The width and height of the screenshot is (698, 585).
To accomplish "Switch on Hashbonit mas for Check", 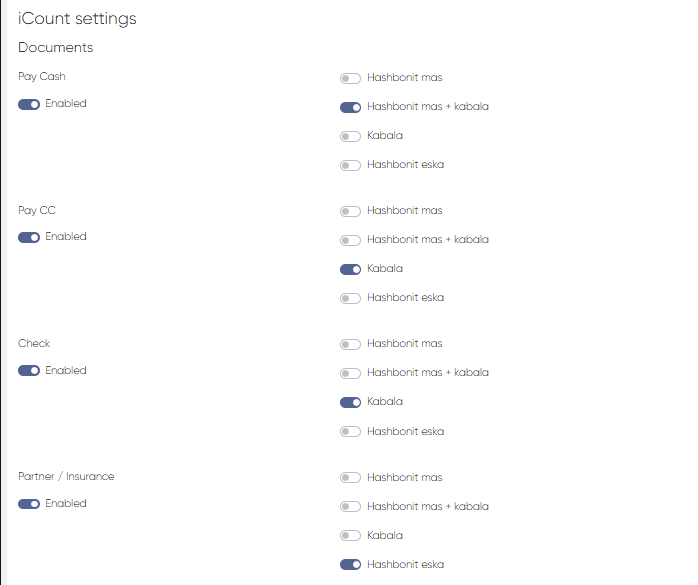I will (350, 344).
